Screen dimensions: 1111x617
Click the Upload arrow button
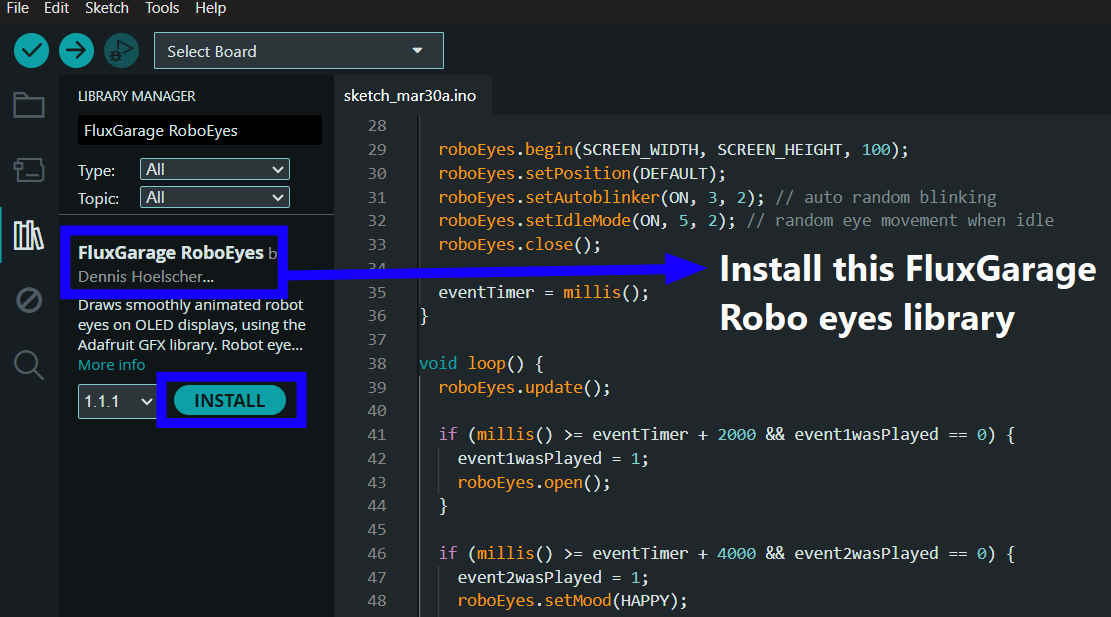(x=76, y=51)
